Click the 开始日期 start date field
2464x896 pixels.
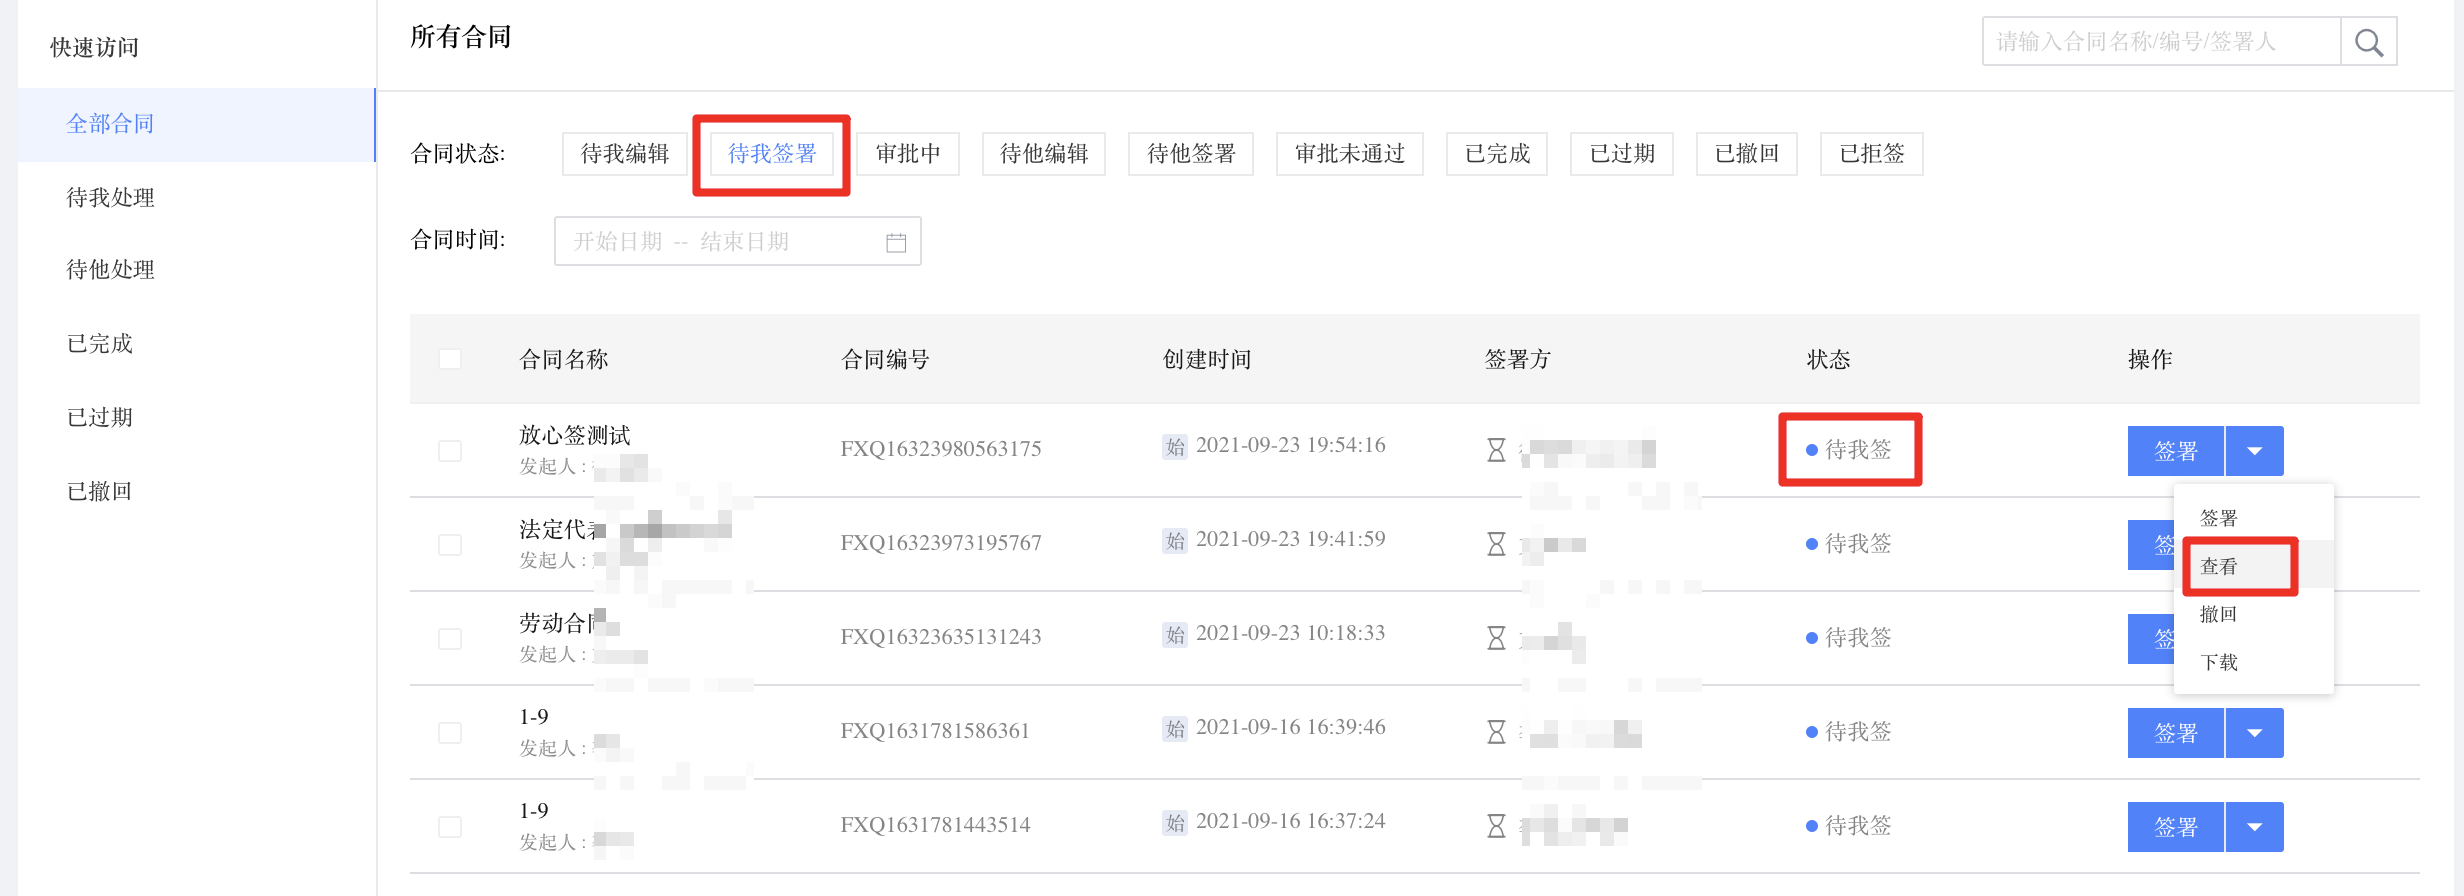618,242
